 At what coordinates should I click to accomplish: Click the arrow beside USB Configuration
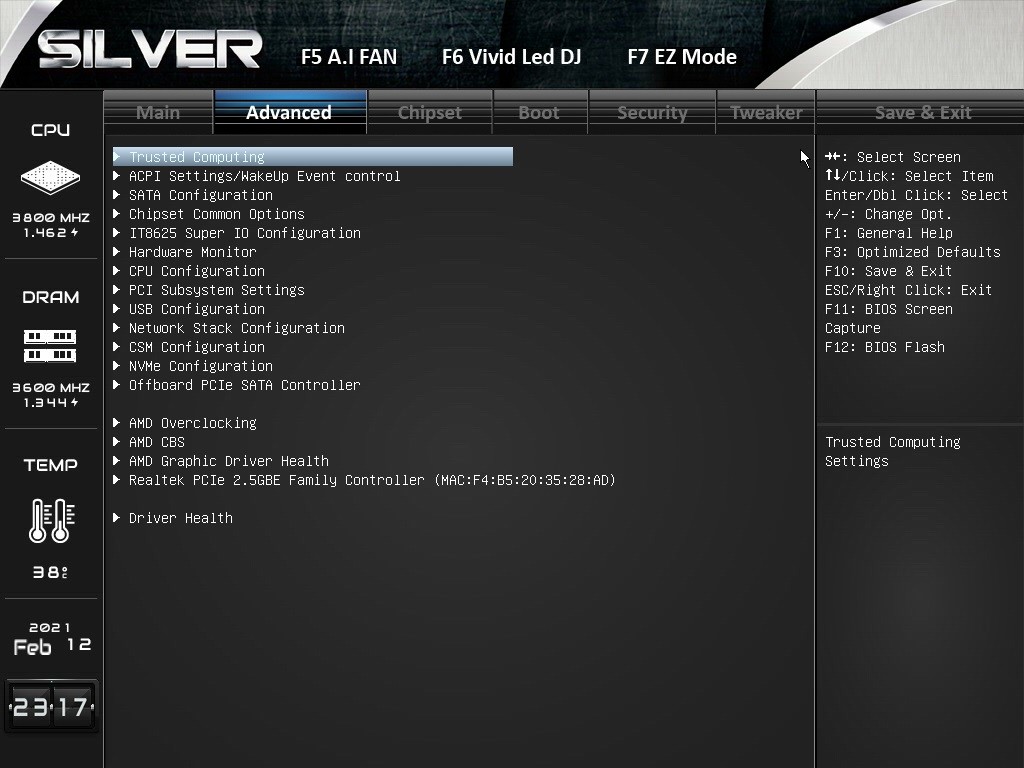coord(117,308)
